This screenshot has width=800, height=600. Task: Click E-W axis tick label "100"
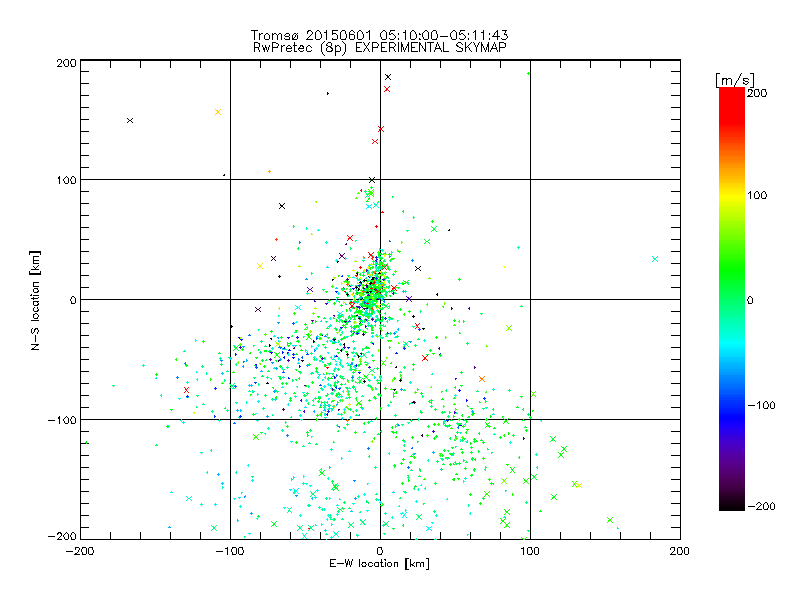pos(530,551)
